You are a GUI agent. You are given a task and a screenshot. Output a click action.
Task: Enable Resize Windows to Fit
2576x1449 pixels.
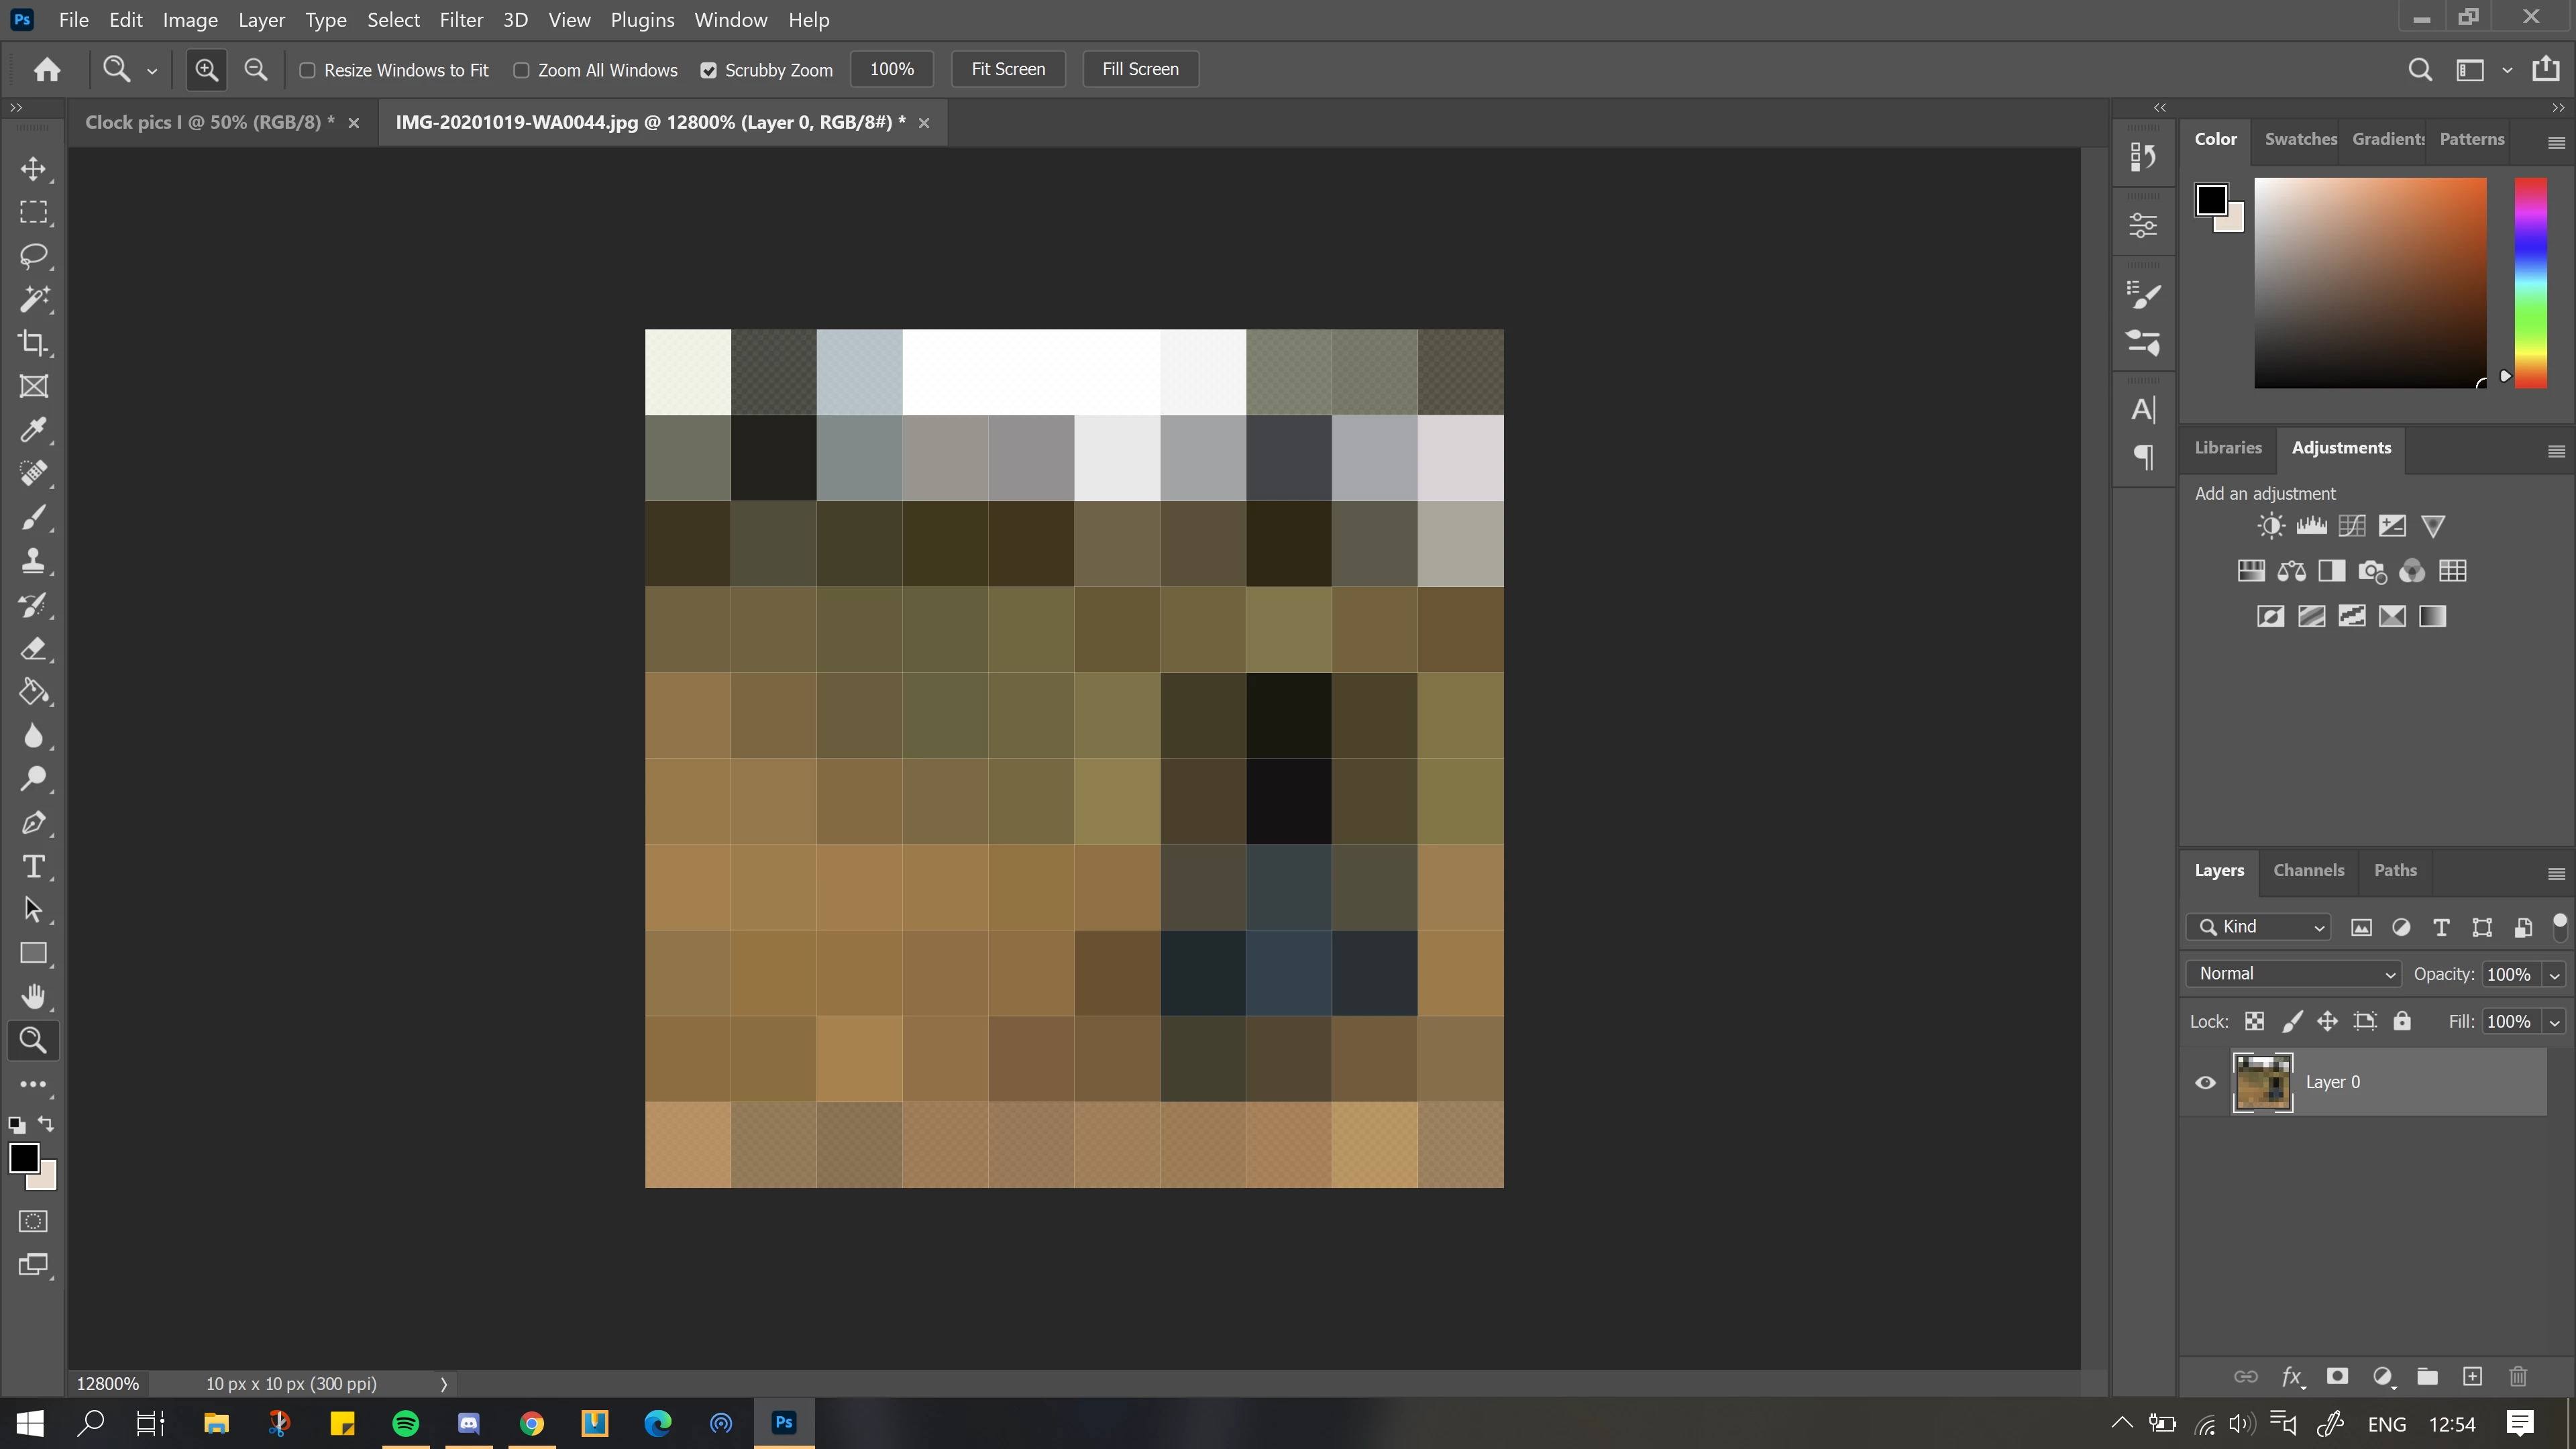308,70
